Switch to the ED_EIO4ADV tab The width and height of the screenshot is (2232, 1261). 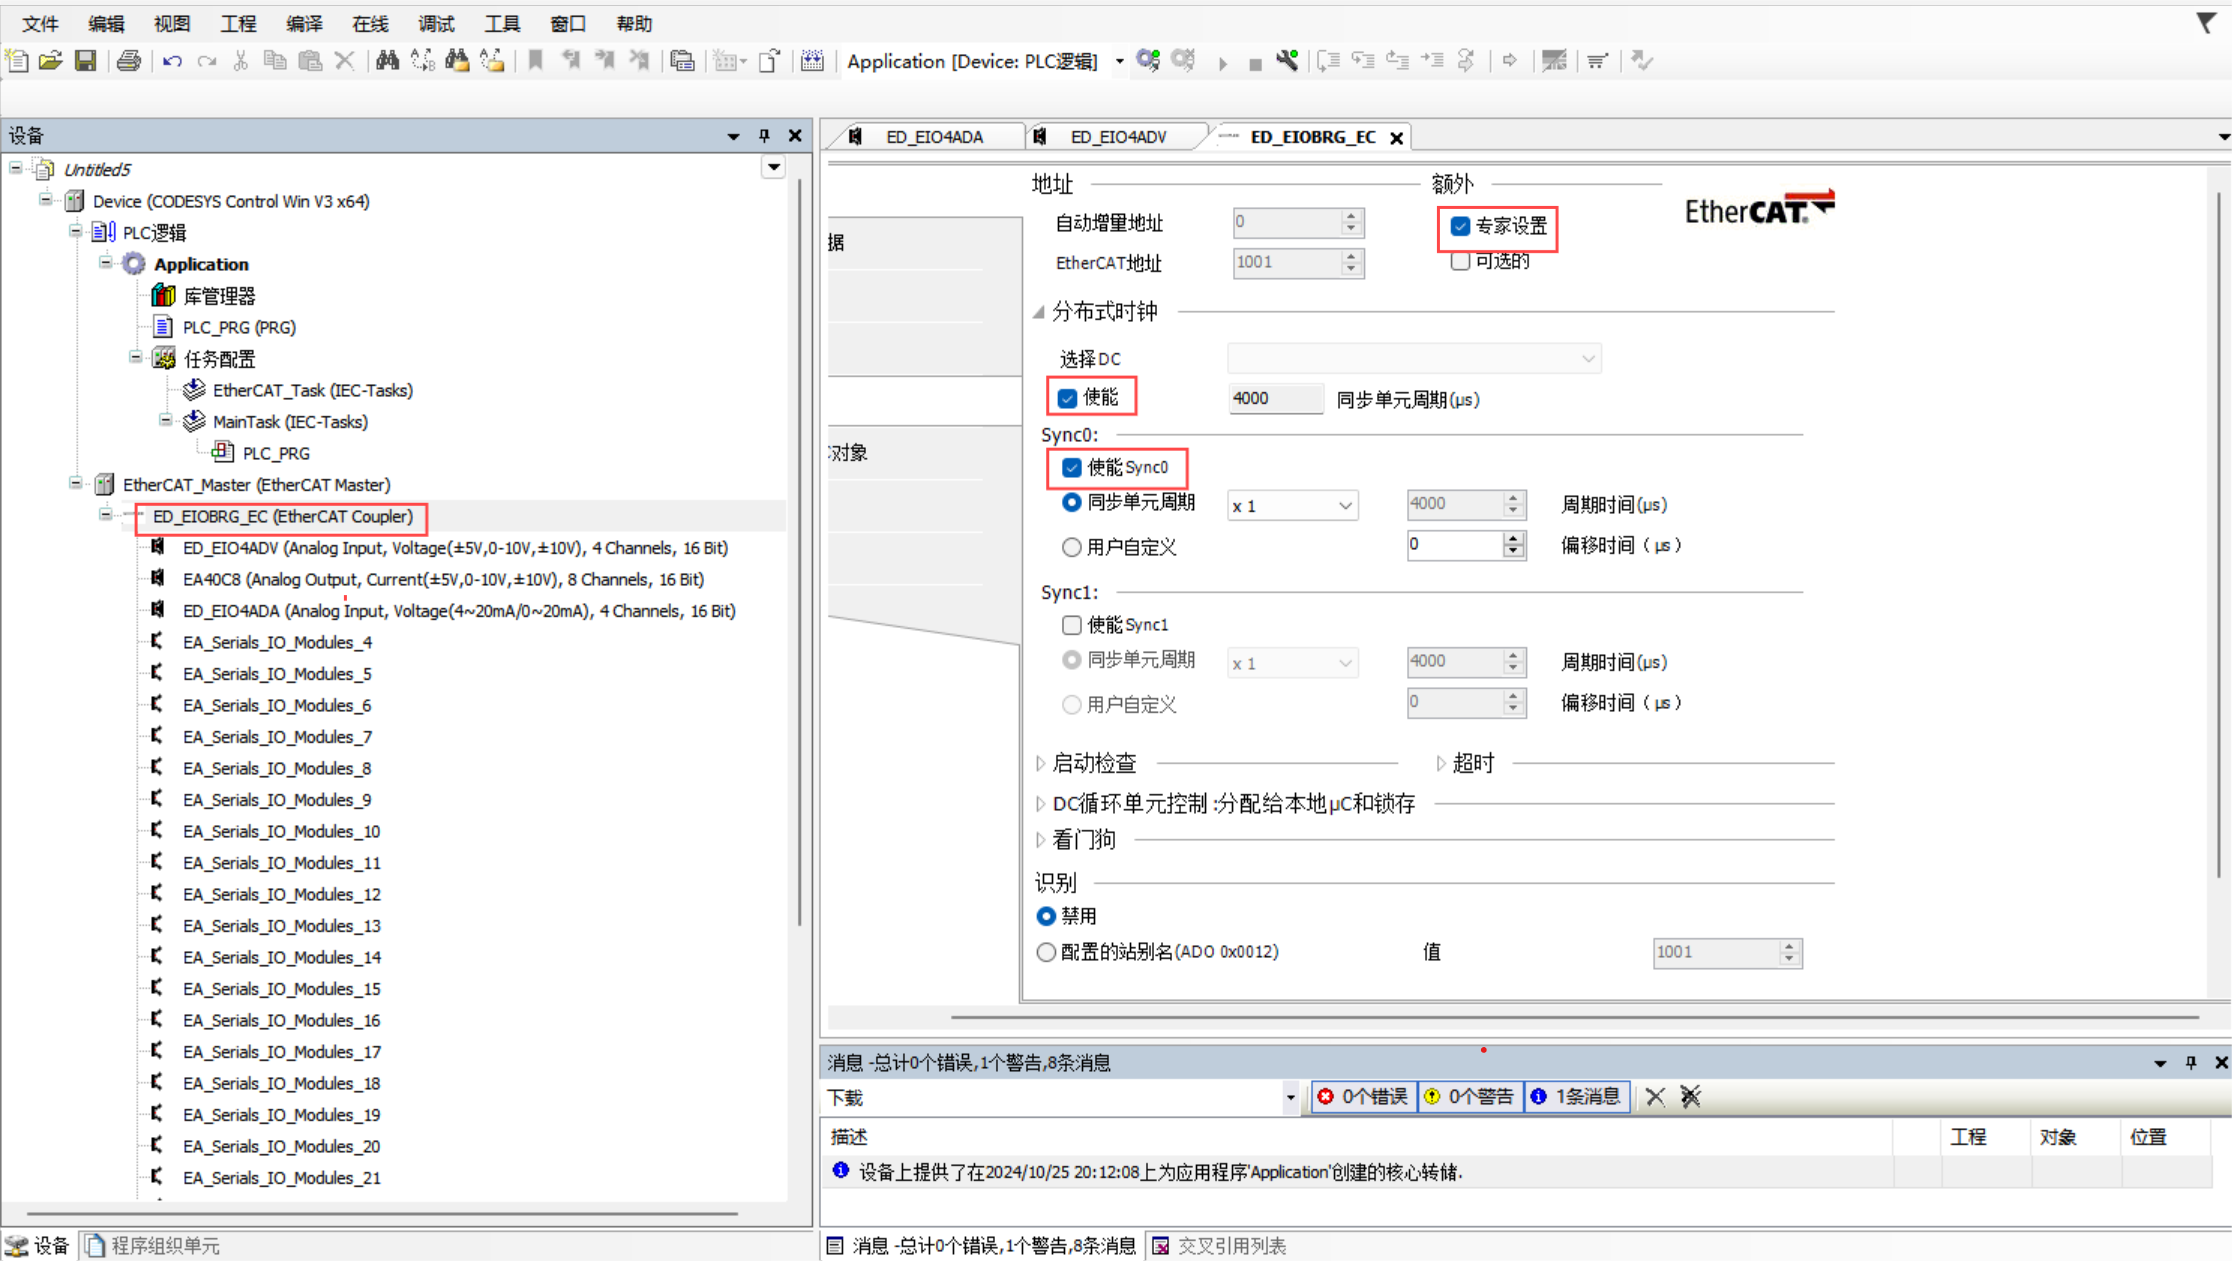tap(1117, 137)
